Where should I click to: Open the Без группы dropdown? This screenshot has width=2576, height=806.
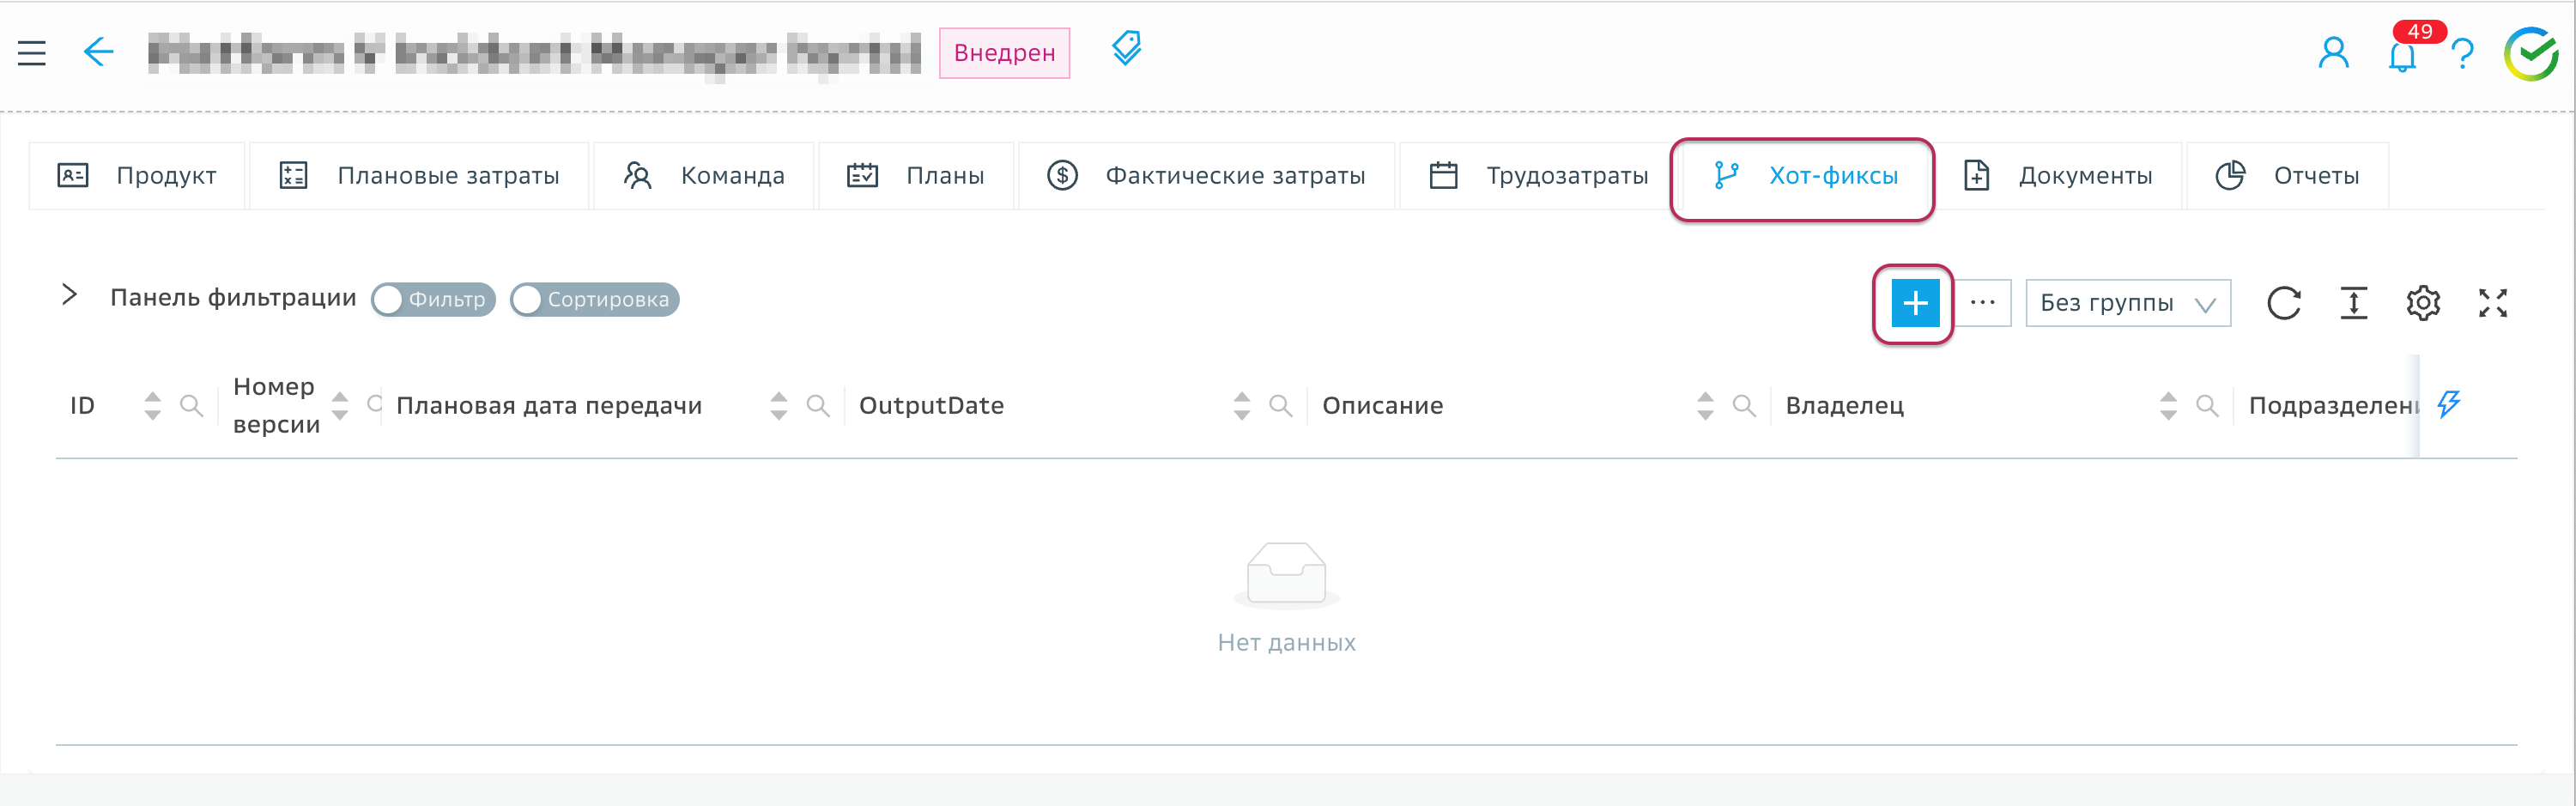click(x=2127, y=303)
